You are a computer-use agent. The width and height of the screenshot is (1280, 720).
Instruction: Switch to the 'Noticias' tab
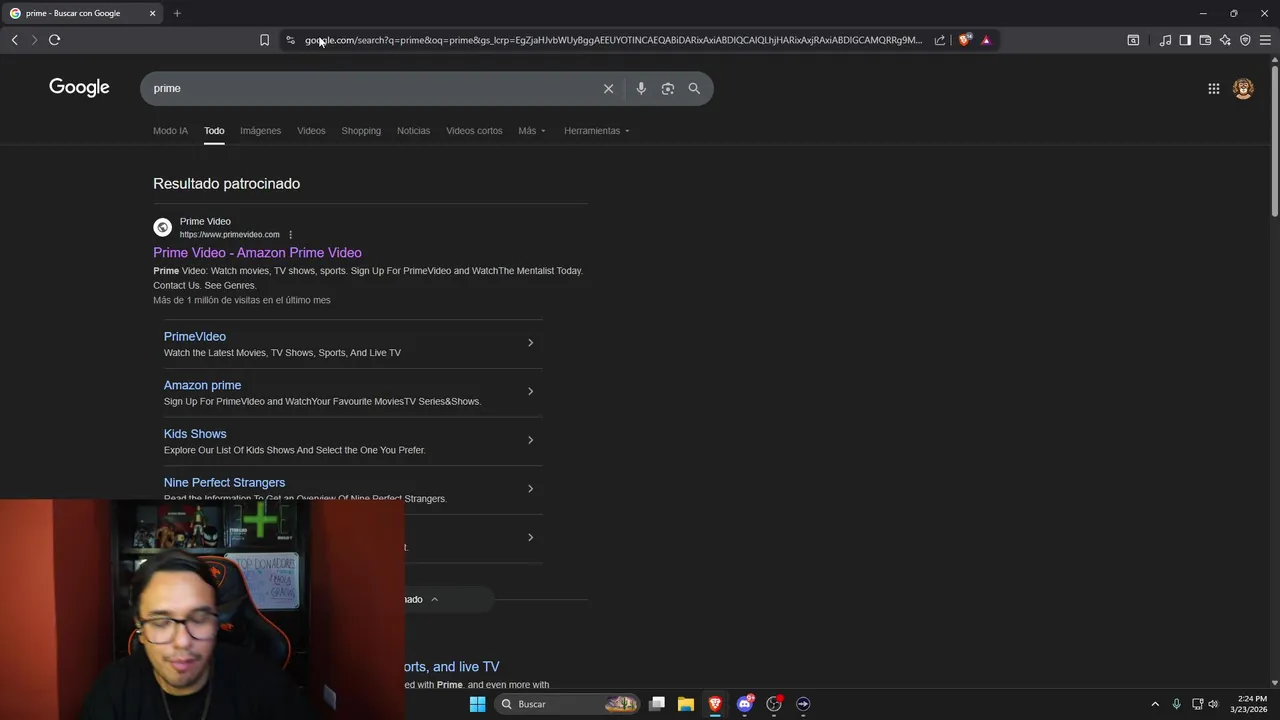413,131
